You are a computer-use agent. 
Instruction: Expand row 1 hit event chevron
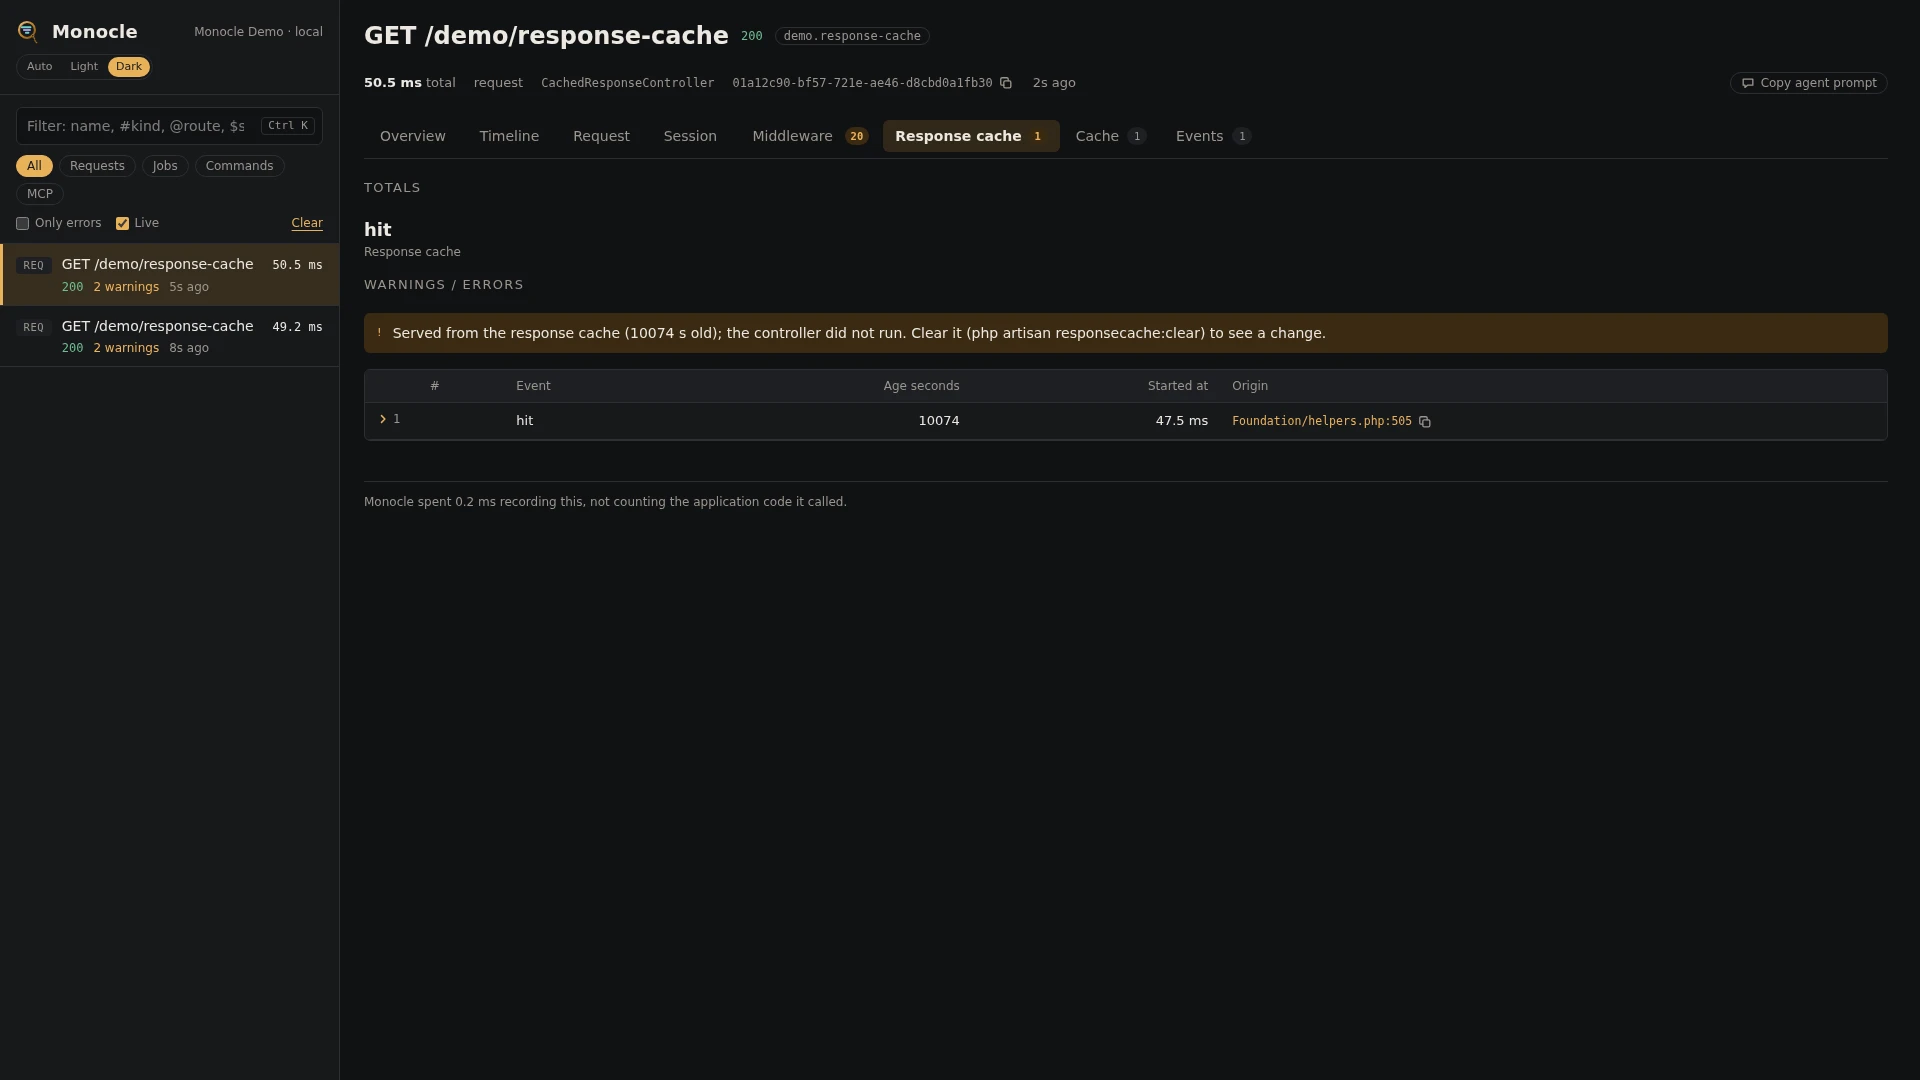[x=383, y=419]
